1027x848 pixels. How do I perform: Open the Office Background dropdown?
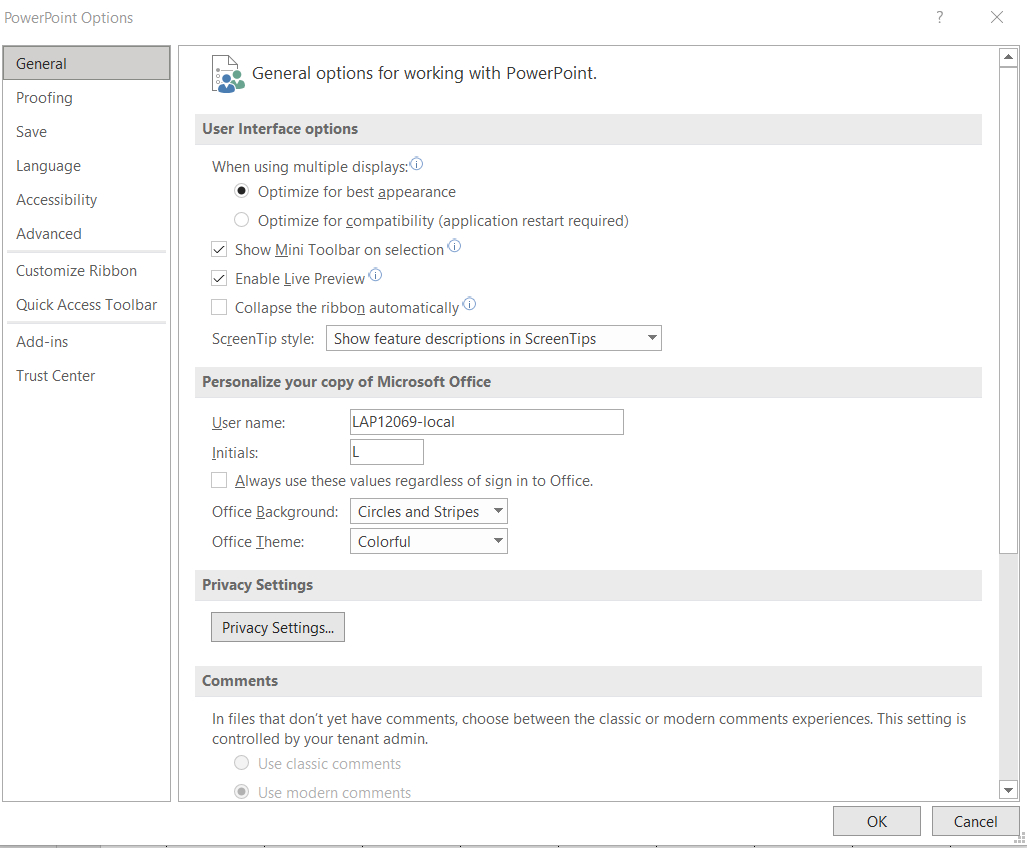[x=429, y=511]
